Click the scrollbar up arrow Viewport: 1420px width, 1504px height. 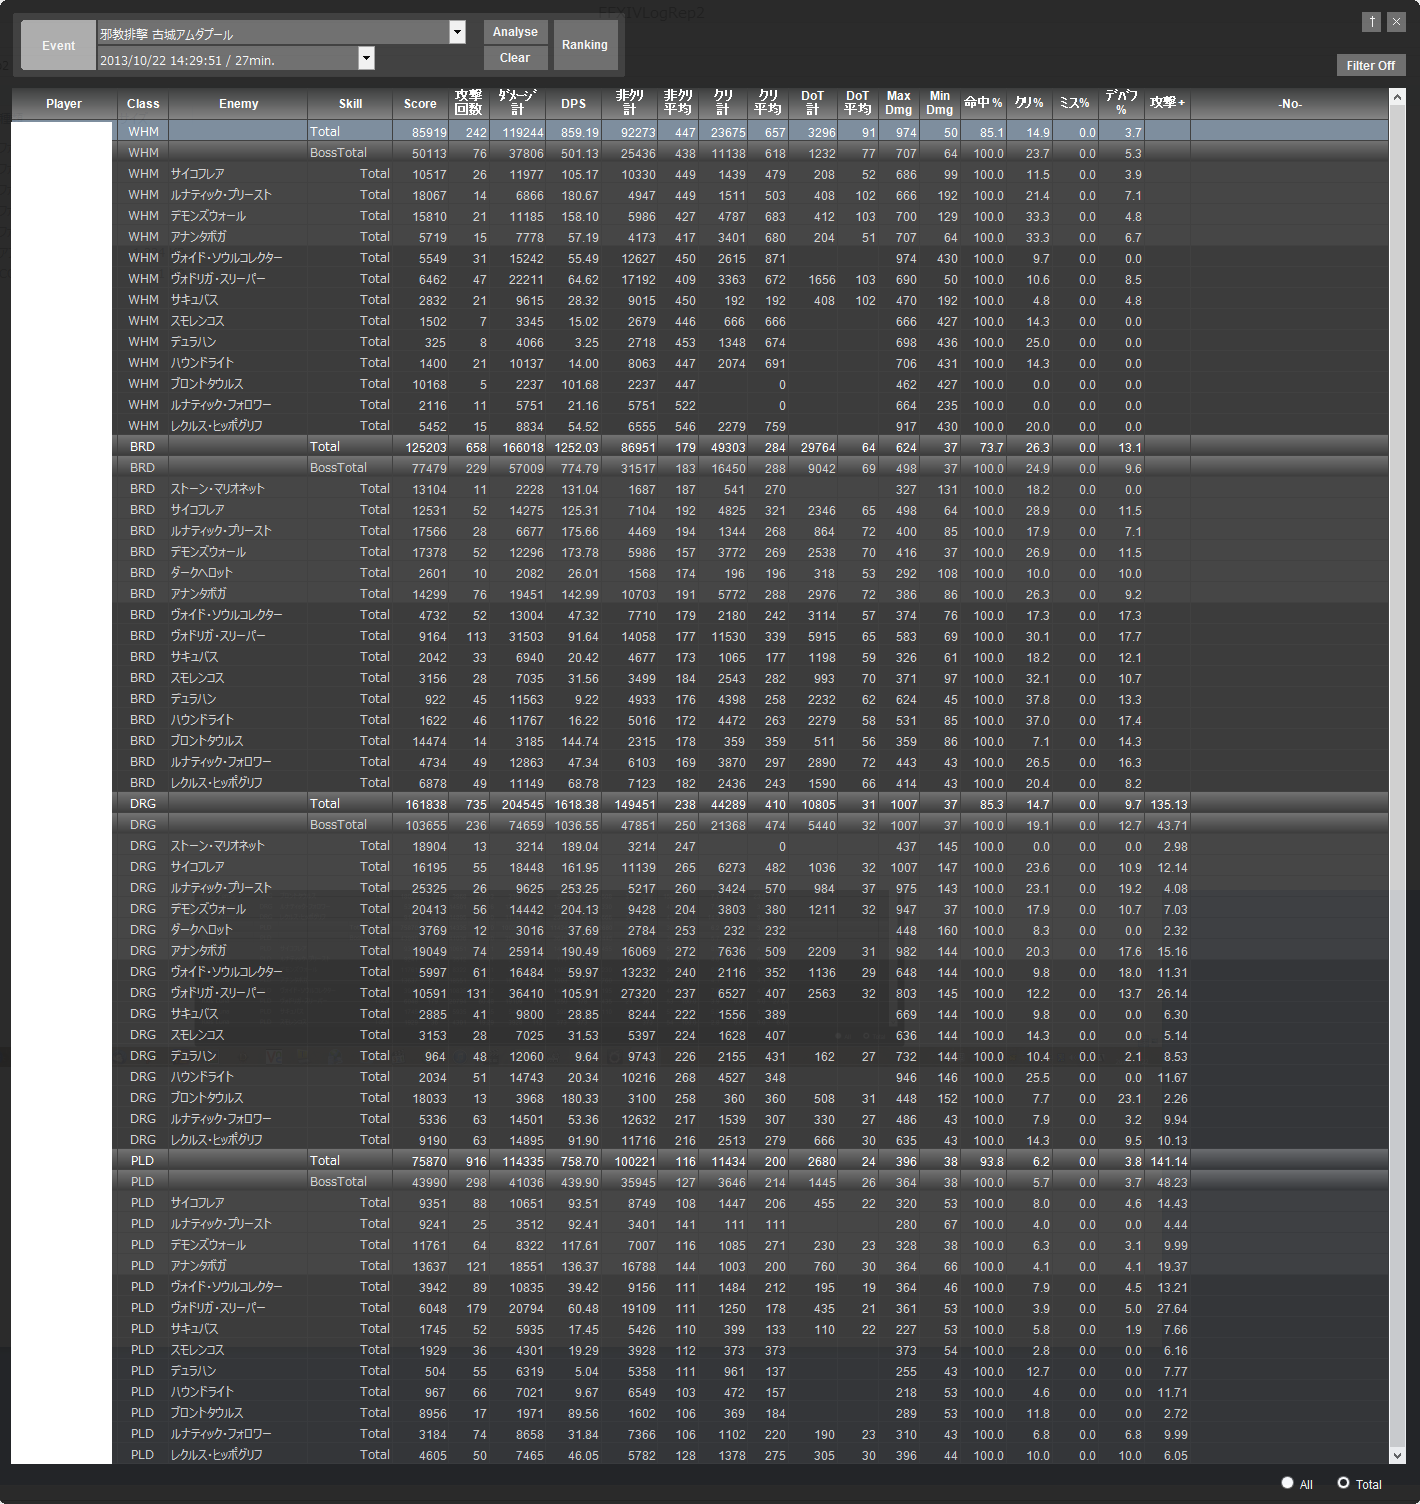point(1397,97)
